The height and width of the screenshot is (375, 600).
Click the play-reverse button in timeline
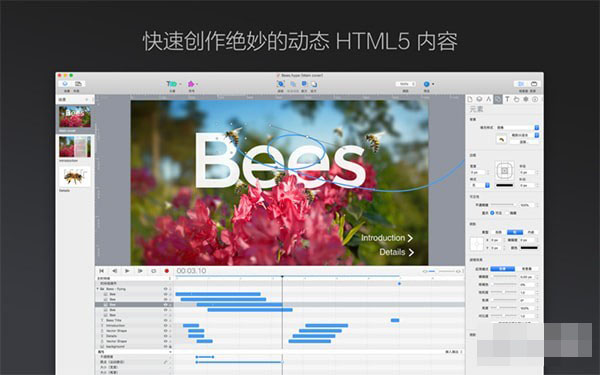pyautogui.click(x=114, y=271)
